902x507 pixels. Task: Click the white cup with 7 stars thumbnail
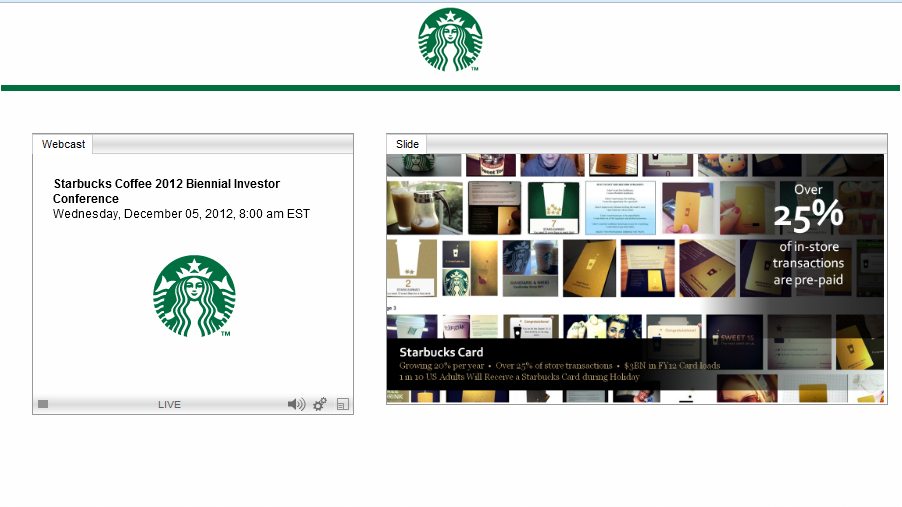point(553,207)
